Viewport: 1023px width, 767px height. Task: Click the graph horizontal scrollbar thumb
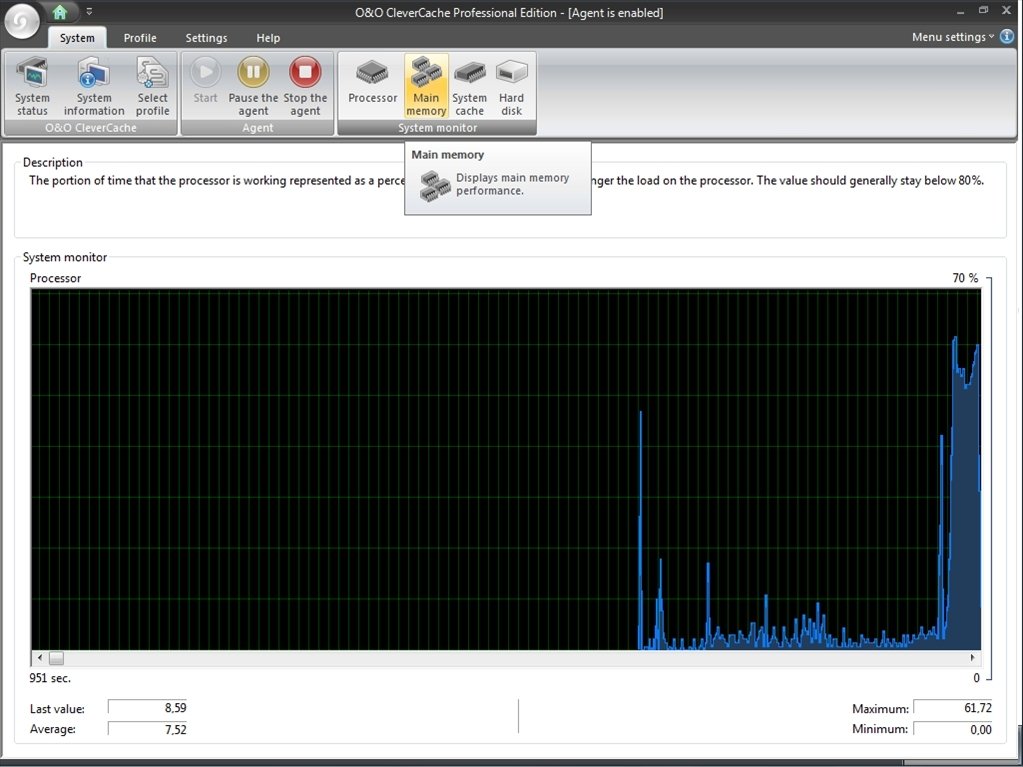click(x=56, y=657)
